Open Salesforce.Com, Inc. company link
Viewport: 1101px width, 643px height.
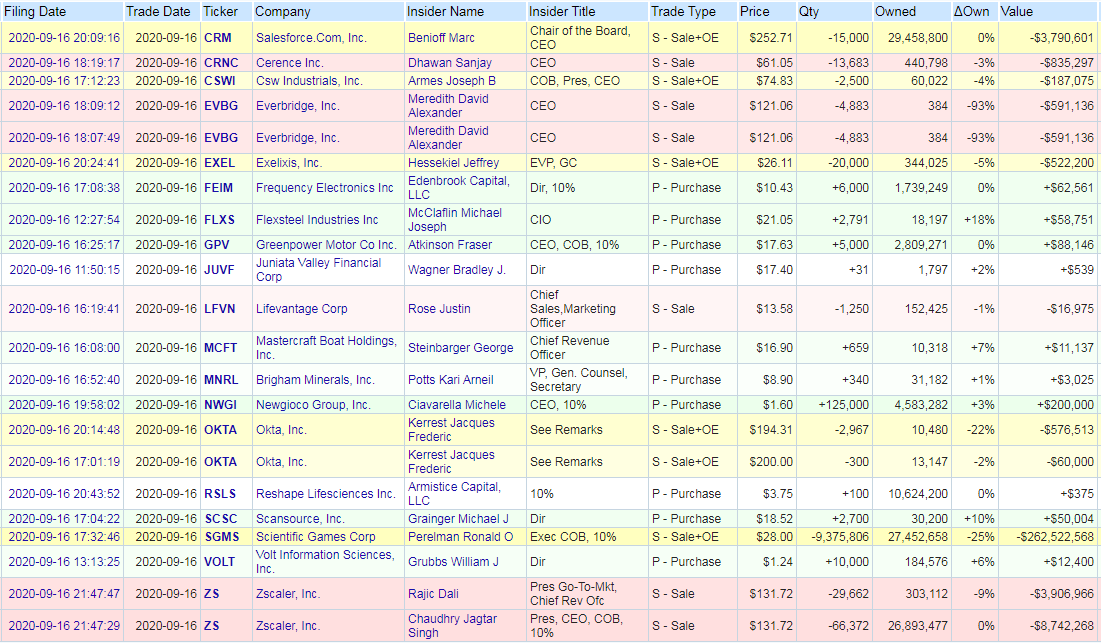311,38
